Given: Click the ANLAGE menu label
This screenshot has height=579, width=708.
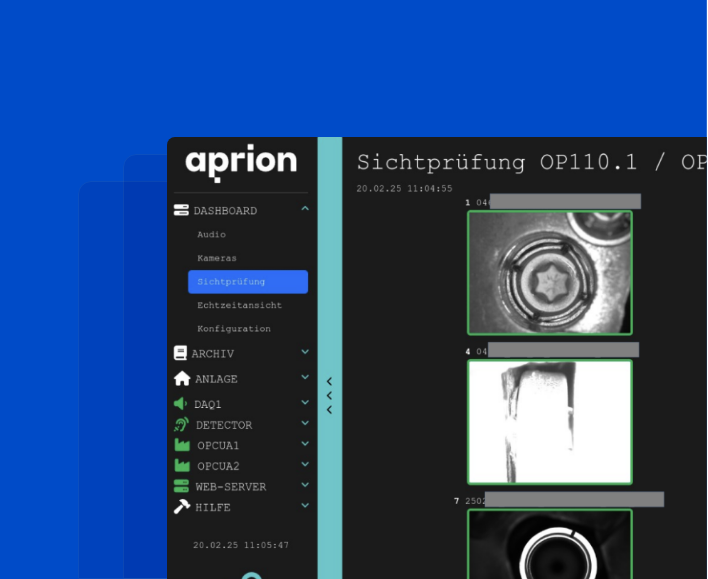Looking at the screenshot, I should coord(216,379).
